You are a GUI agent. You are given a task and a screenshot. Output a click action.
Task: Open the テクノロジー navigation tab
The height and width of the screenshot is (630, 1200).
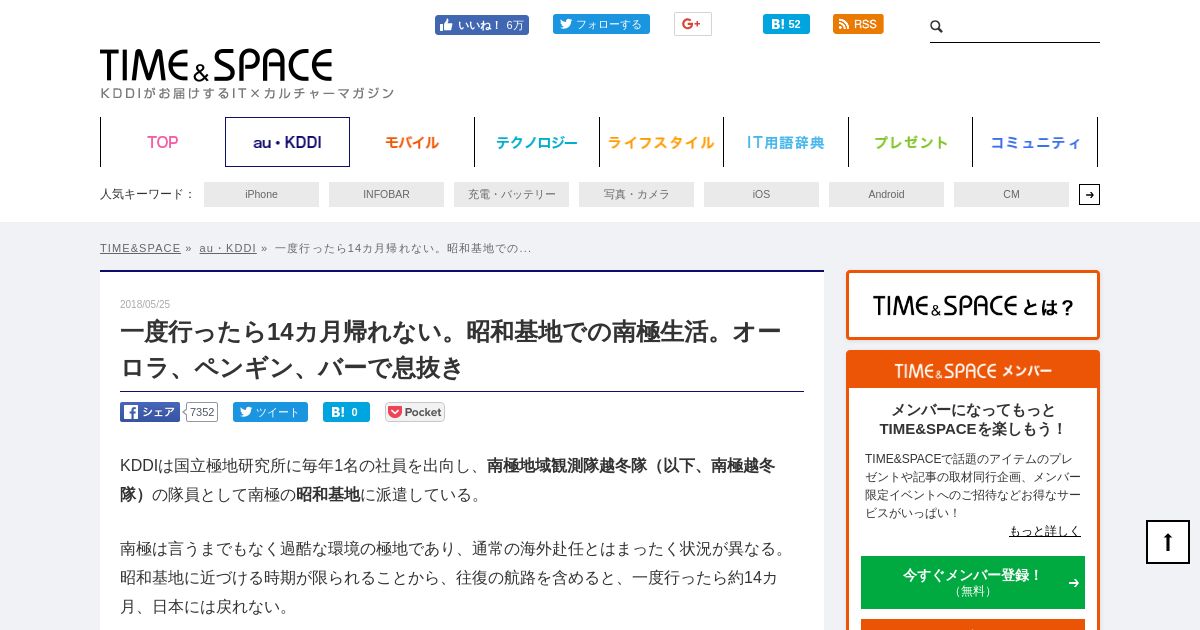tap(537, 142)
